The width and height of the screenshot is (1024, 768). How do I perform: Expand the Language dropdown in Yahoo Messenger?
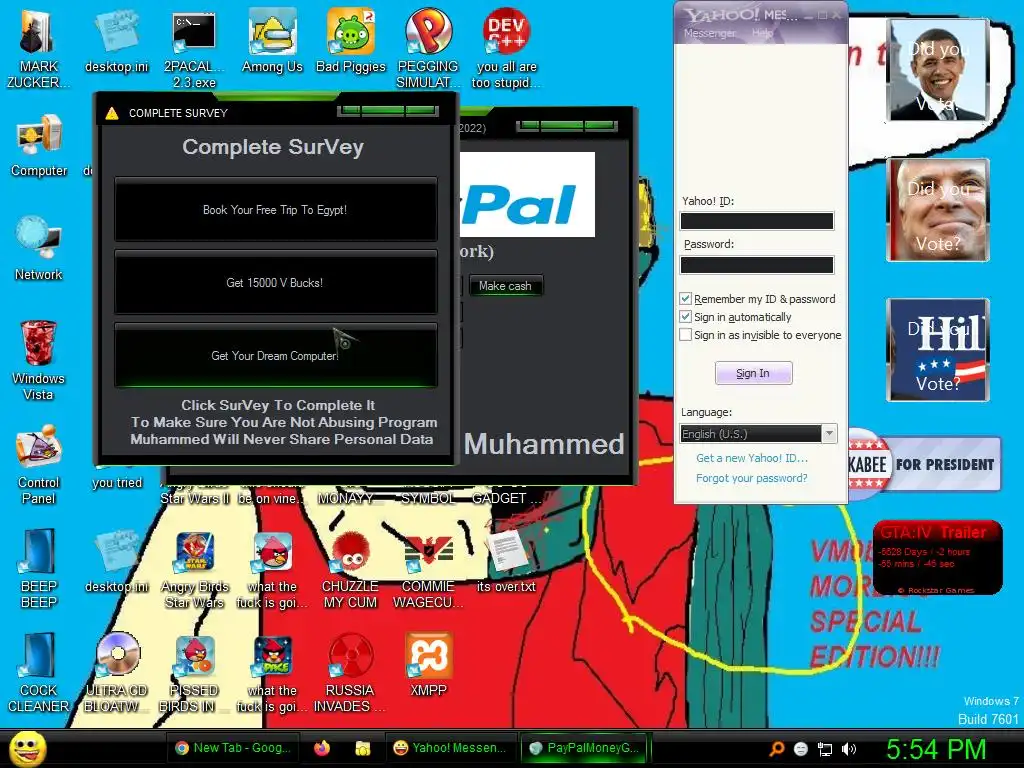[x=829, y=434]
